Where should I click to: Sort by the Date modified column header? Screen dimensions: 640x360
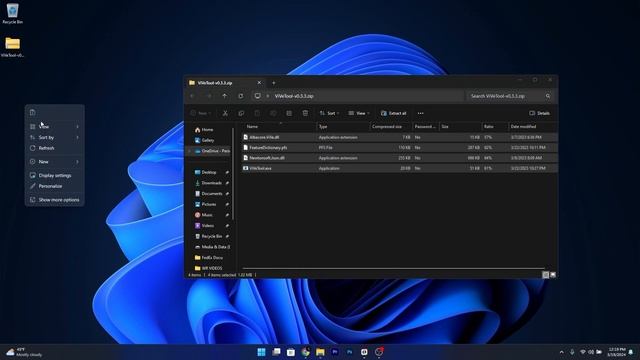point(533,127)
